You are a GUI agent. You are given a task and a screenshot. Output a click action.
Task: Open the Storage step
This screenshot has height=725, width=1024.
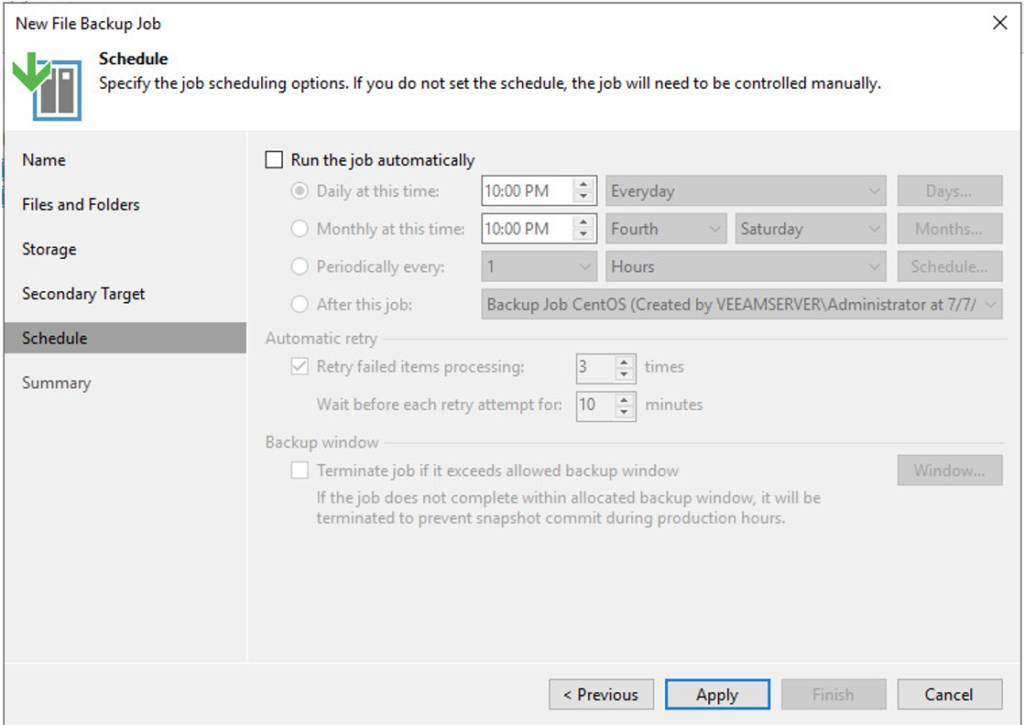point(49,249)
